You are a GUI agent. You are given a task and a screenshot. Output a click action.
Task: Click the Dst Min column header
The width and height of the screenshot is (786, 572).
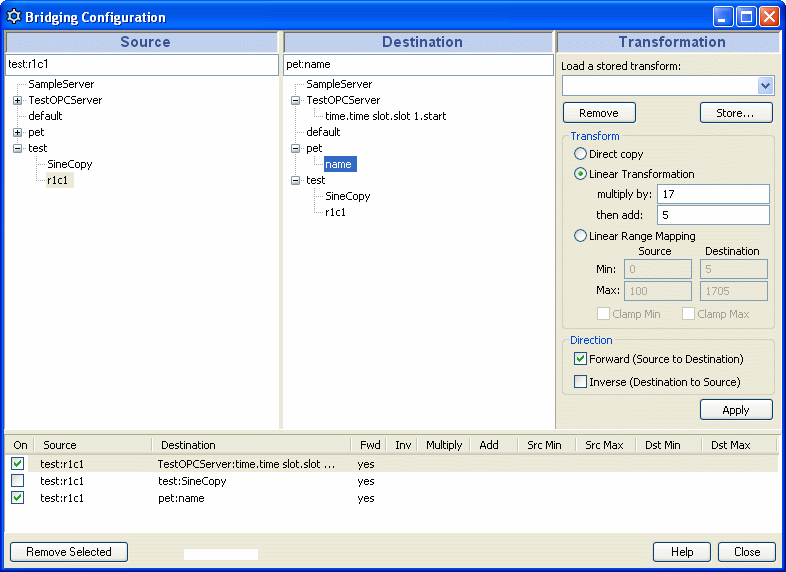pos(668,445)
